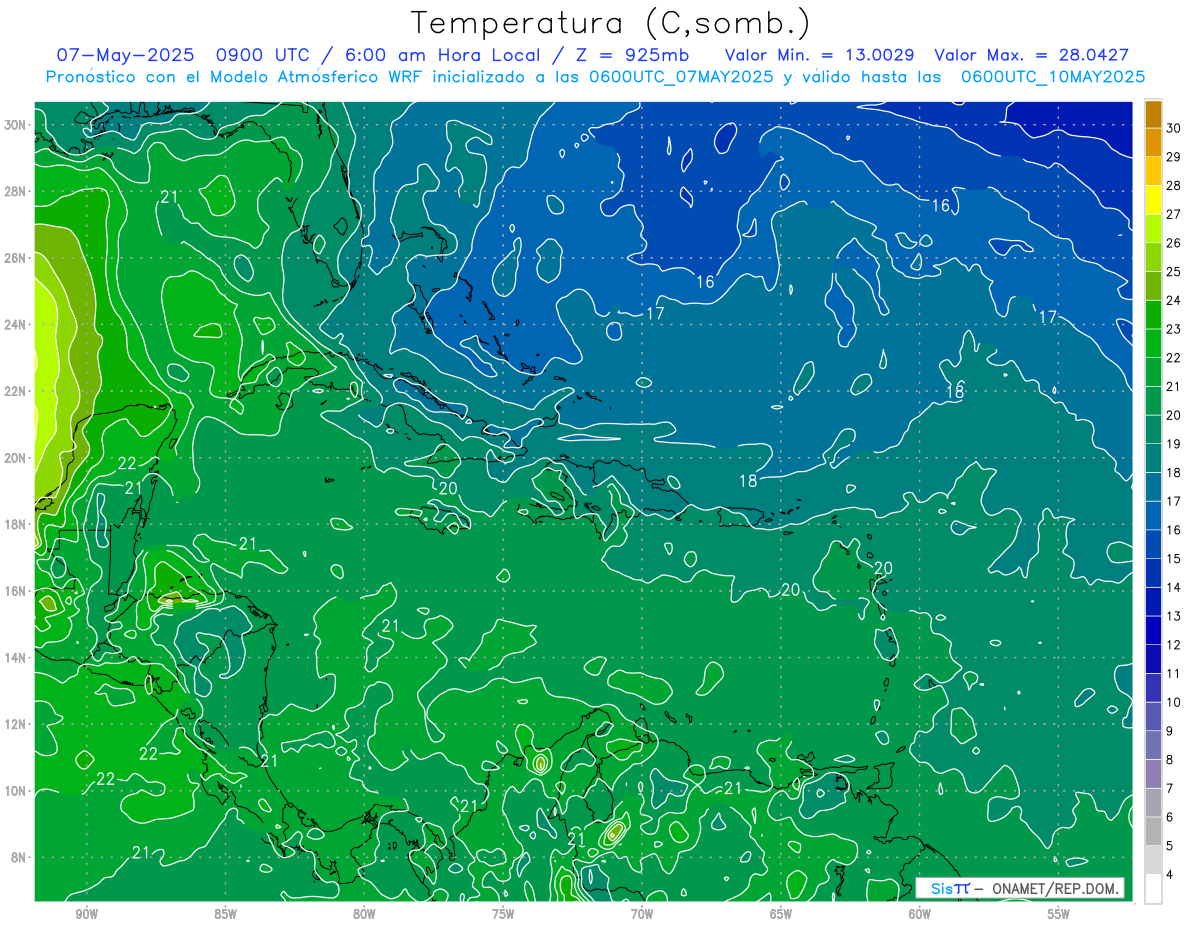The image size is (1200, 927).
Task: Click color scale label '24'
Action: [x=1174, y=300]
